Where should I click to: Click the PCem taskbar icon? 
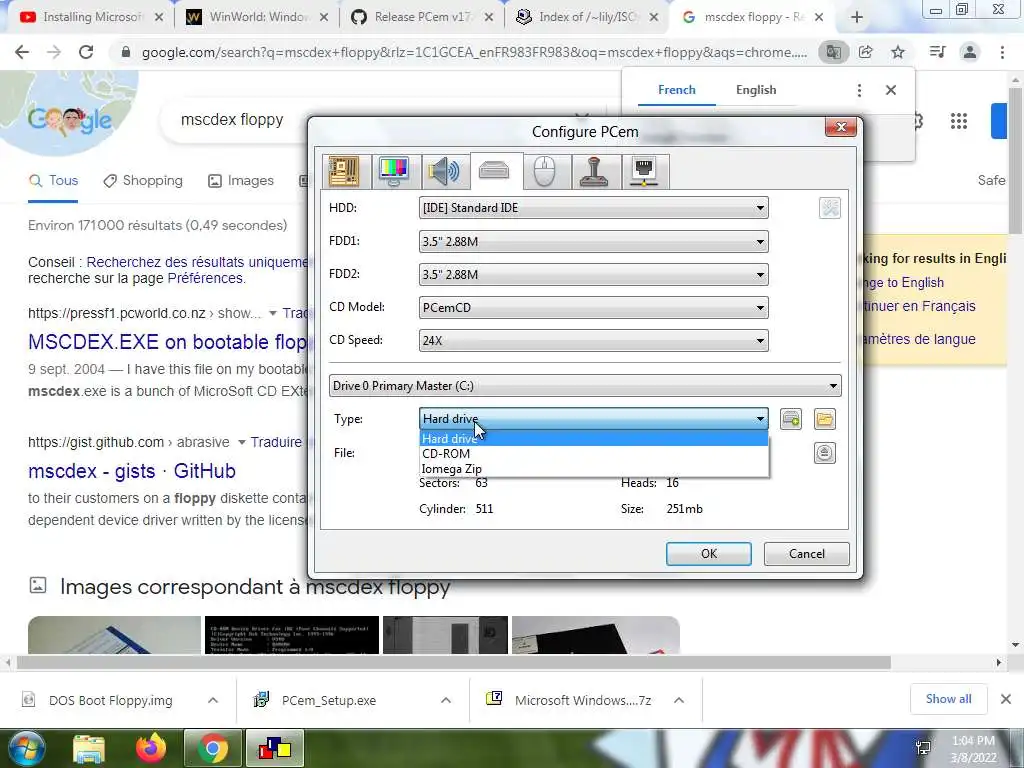point(275,748)
